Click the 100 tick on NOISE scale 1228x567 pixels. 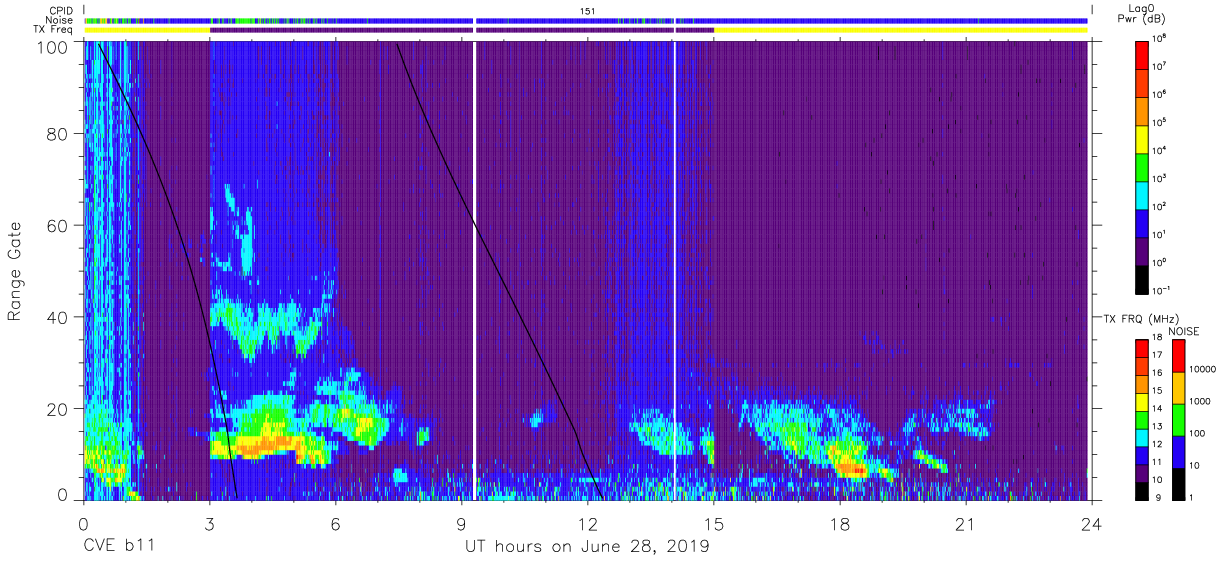pyautogui.click(x=1196, y=434)
